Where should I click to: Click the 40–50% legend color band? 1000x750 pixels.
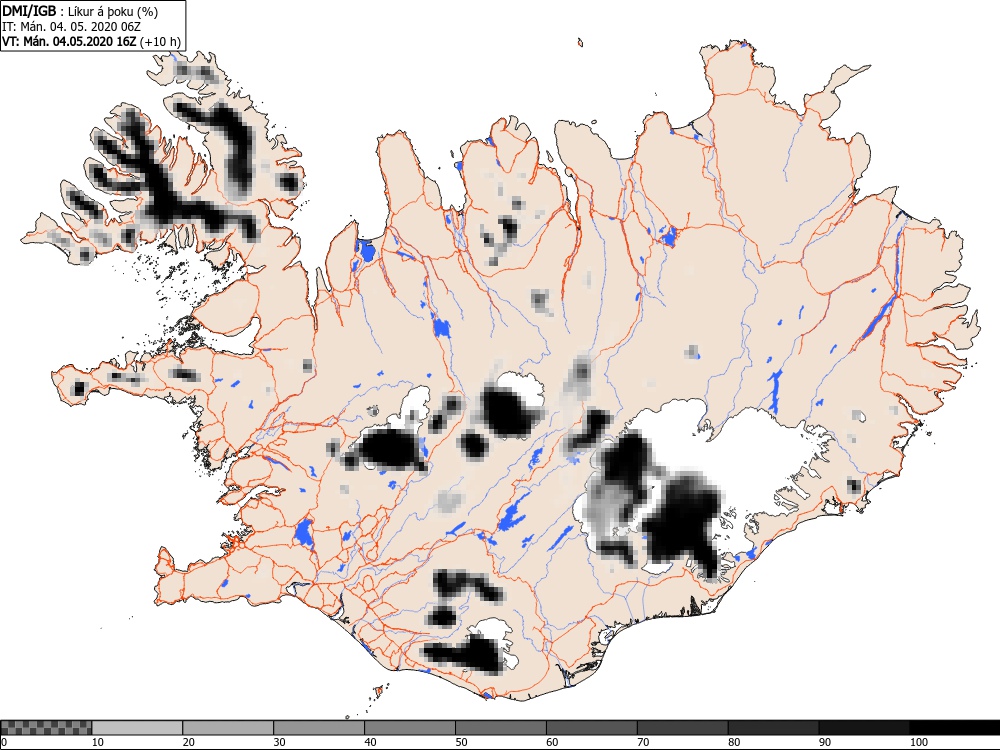[x=410, y=728]
